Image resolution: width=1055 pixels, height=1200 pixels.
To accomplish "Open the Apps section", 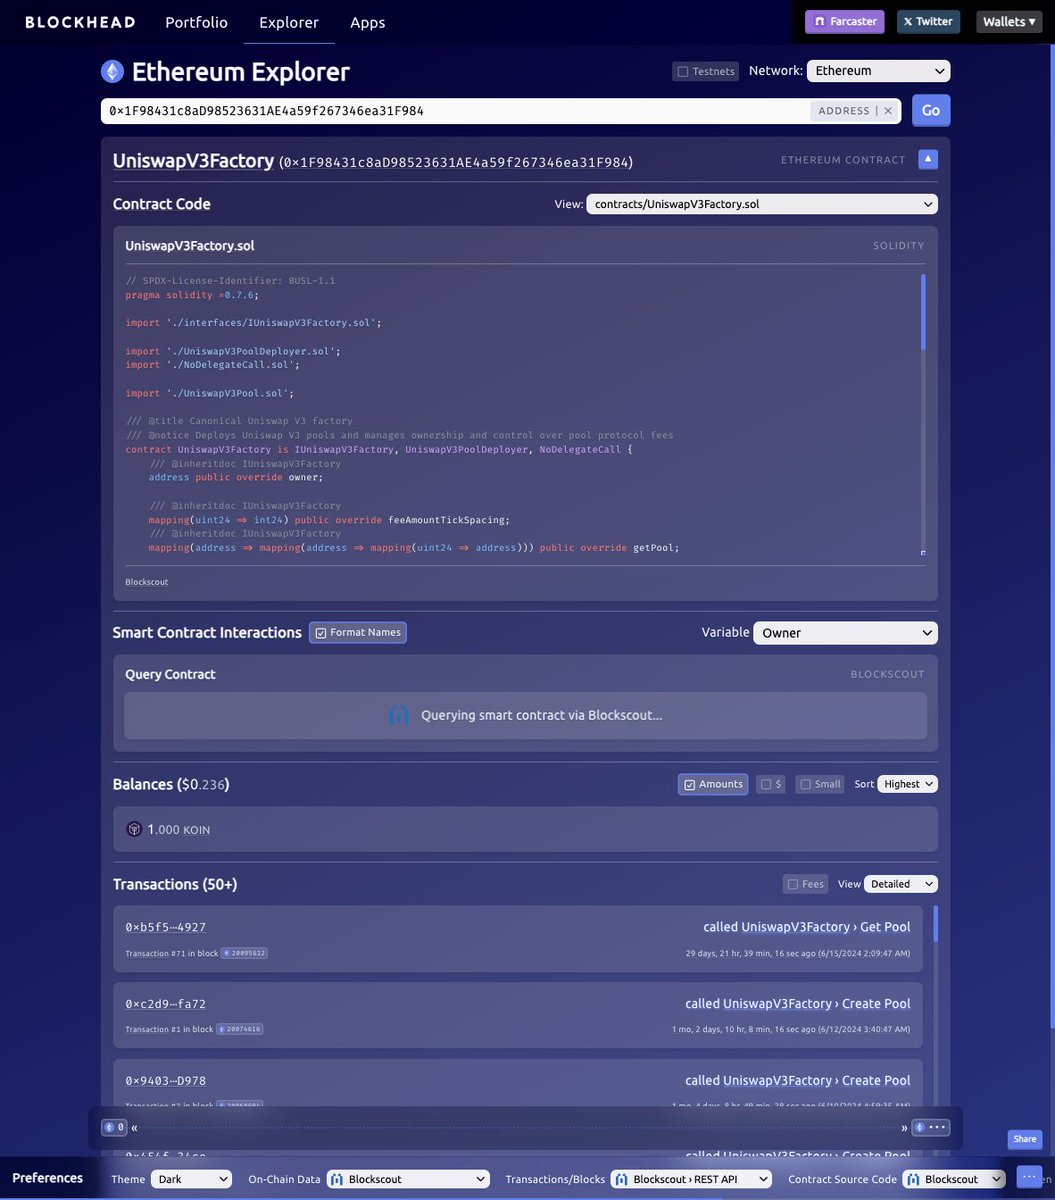I will (x=367, y=21).
